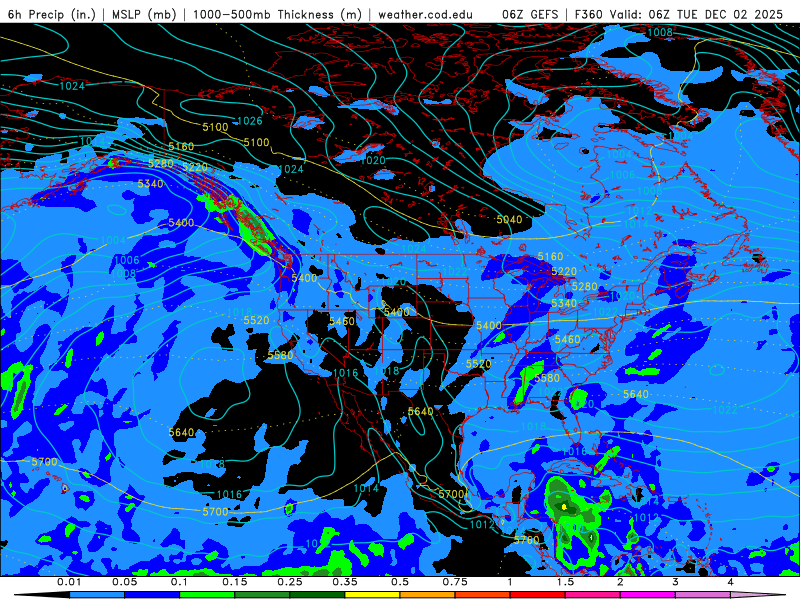Click the 'MSLP (mb)' header label
Image resolution: width=800 pixels, height=600 pixels.
click(x=144, y=14)
